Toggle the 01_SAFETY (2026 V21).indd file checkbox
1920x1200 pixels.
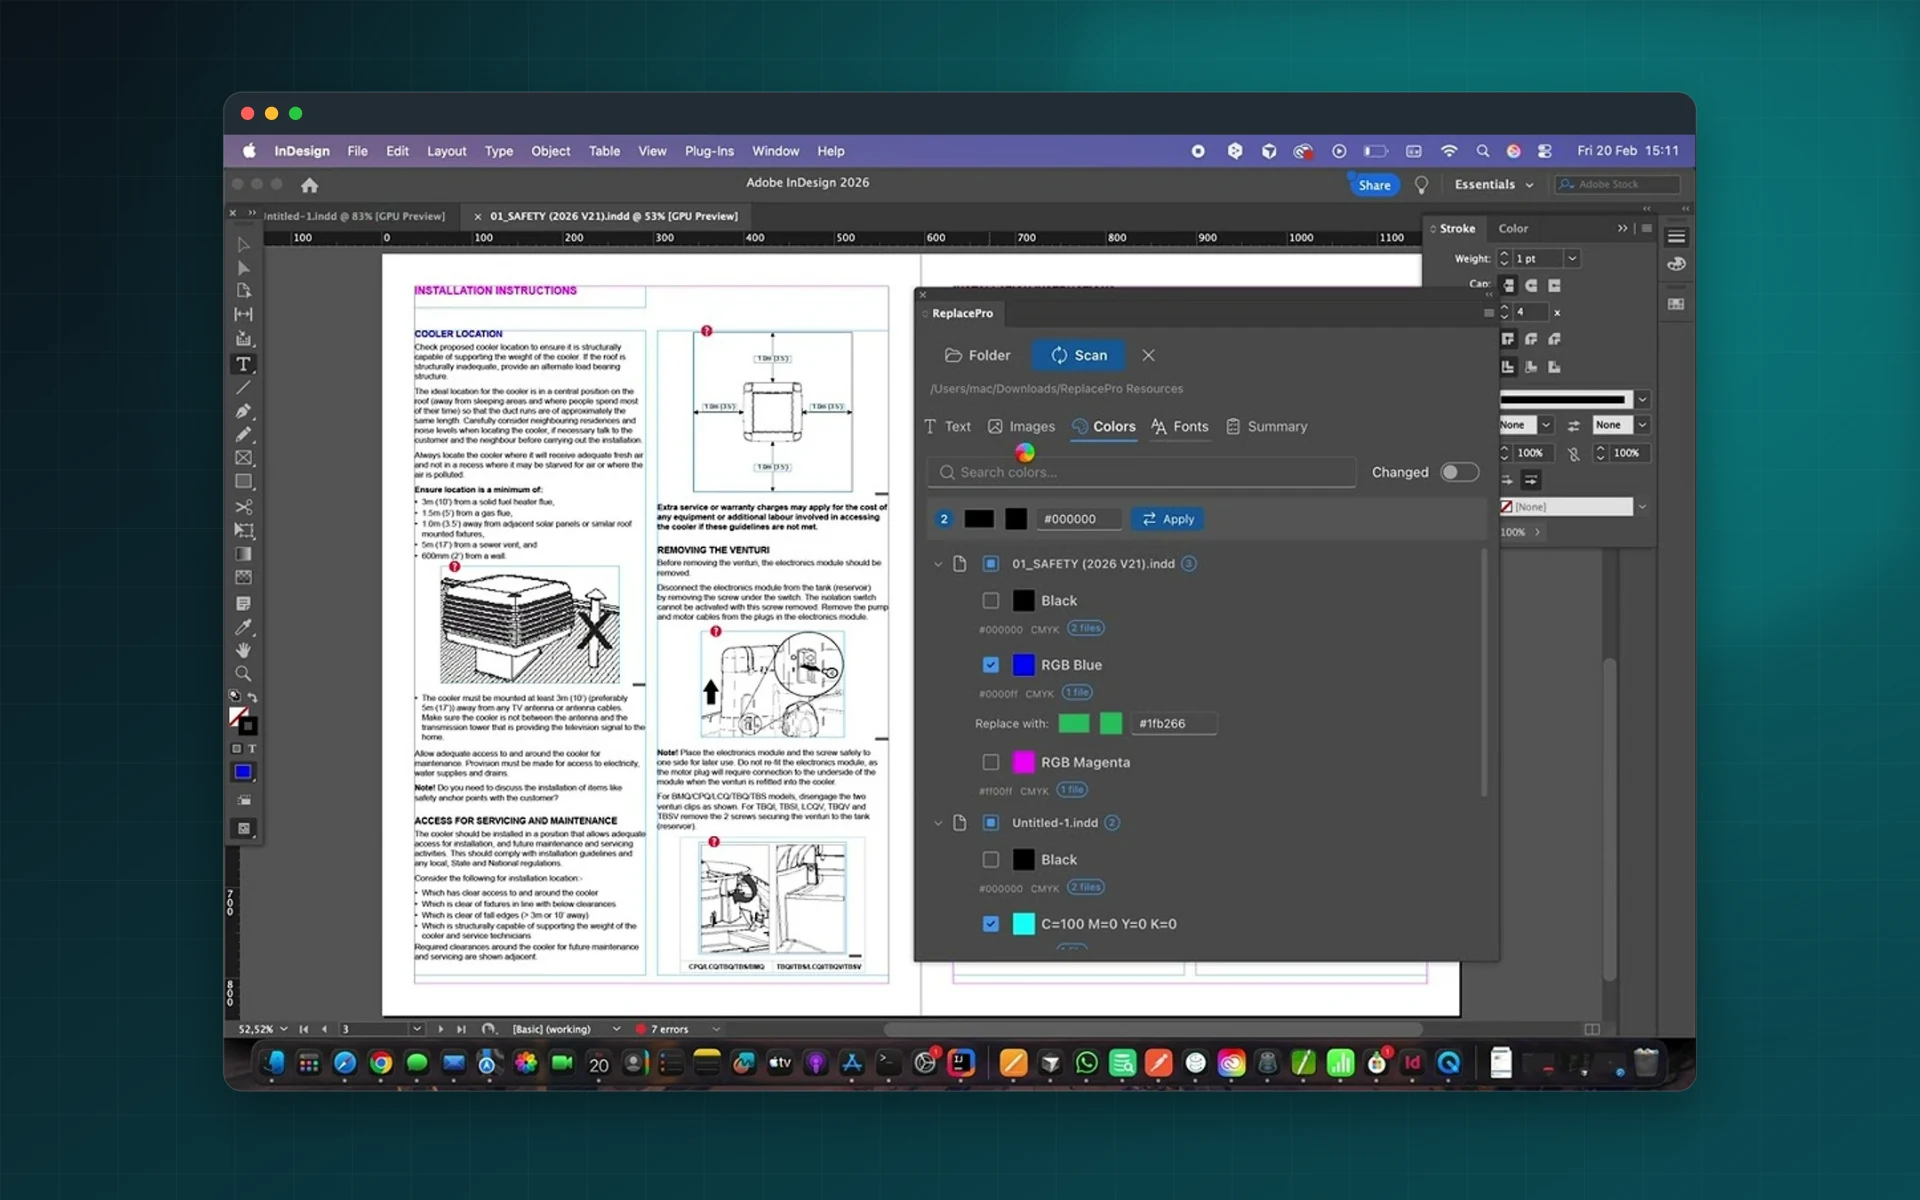(990, 564)
